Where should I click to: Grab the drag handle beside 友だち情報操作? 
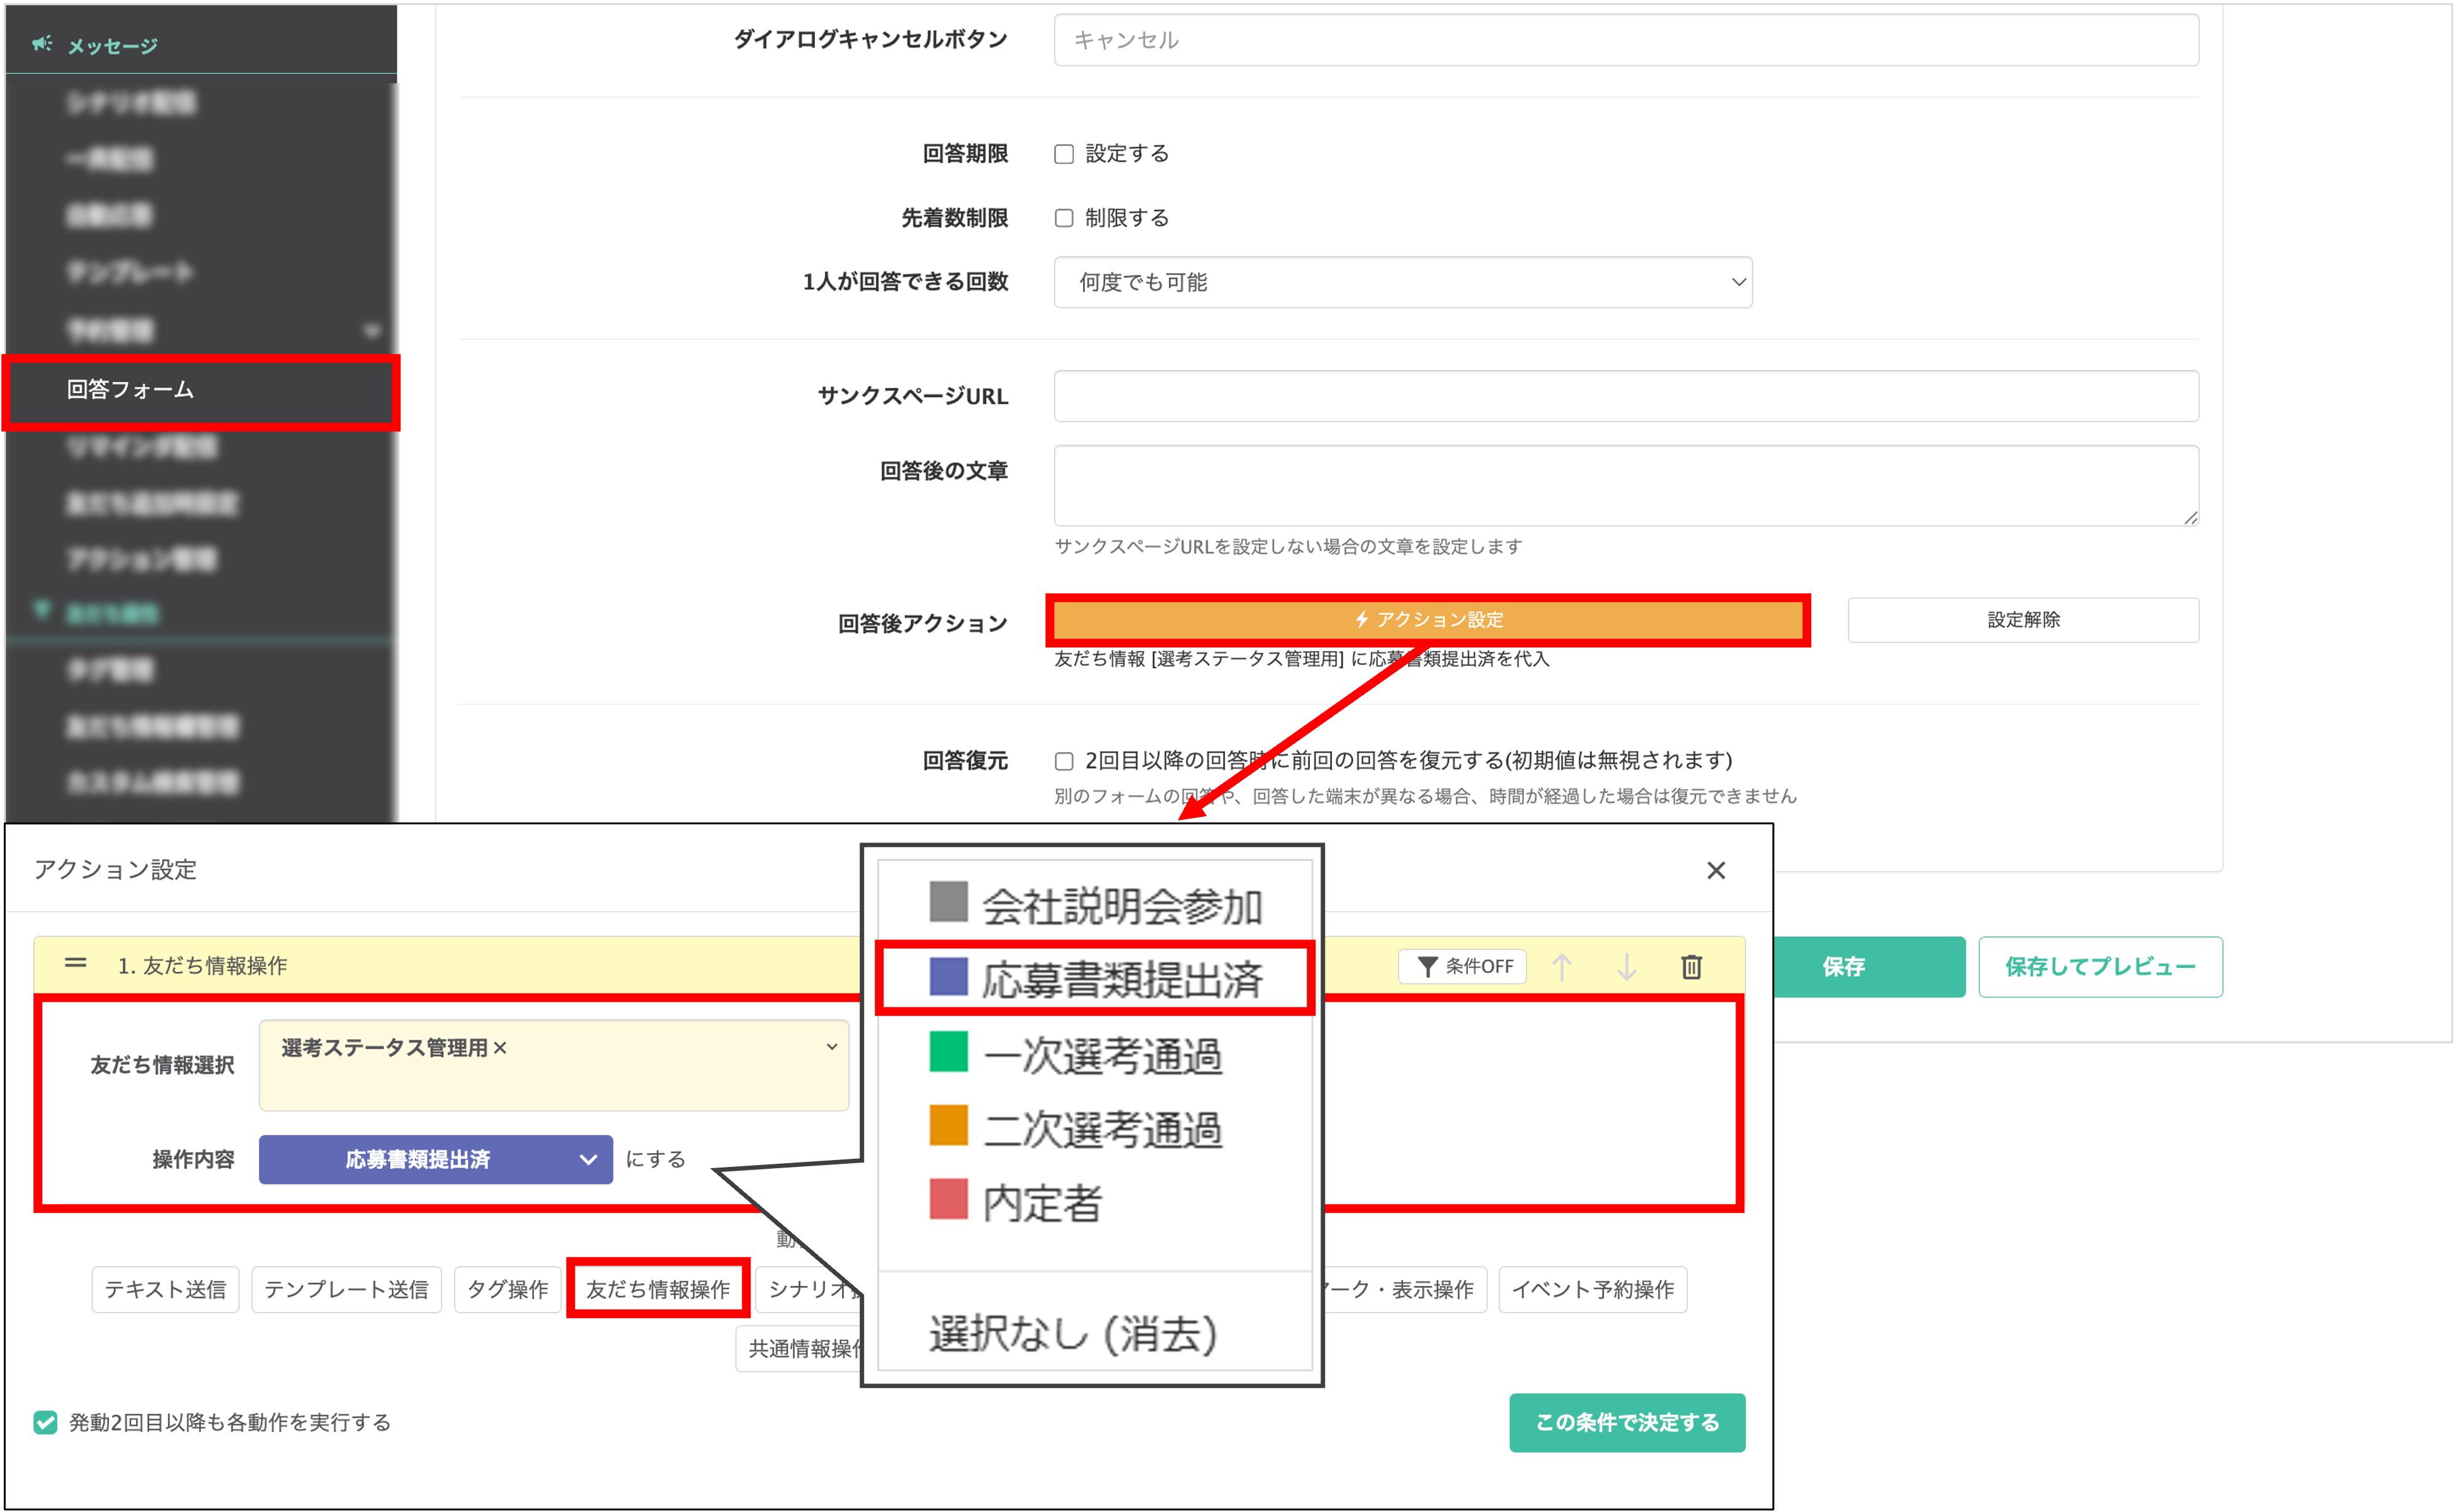click(x=75, y=963)
